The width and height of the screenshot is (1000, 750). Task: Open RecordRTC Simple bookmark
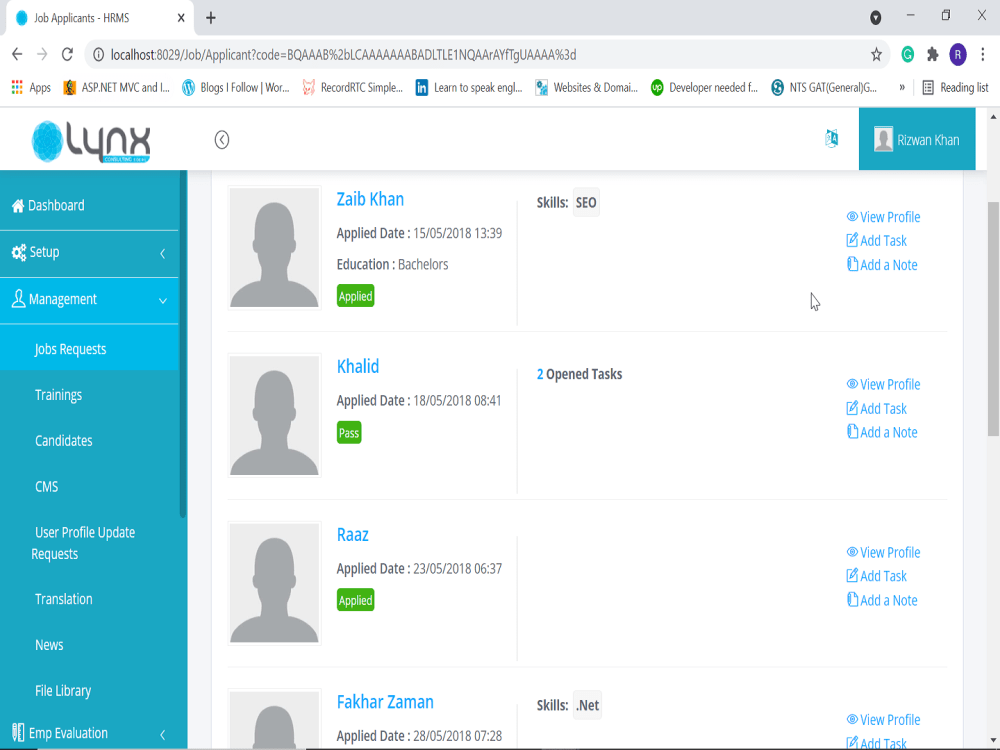[353, 87]
